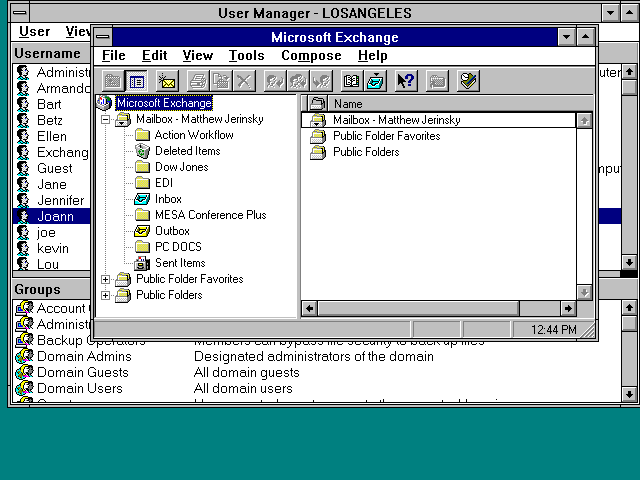Select user Ellen in User Manager
Image resolution: width=640 pixels, height=480 pixels.
tap(52, 136)
